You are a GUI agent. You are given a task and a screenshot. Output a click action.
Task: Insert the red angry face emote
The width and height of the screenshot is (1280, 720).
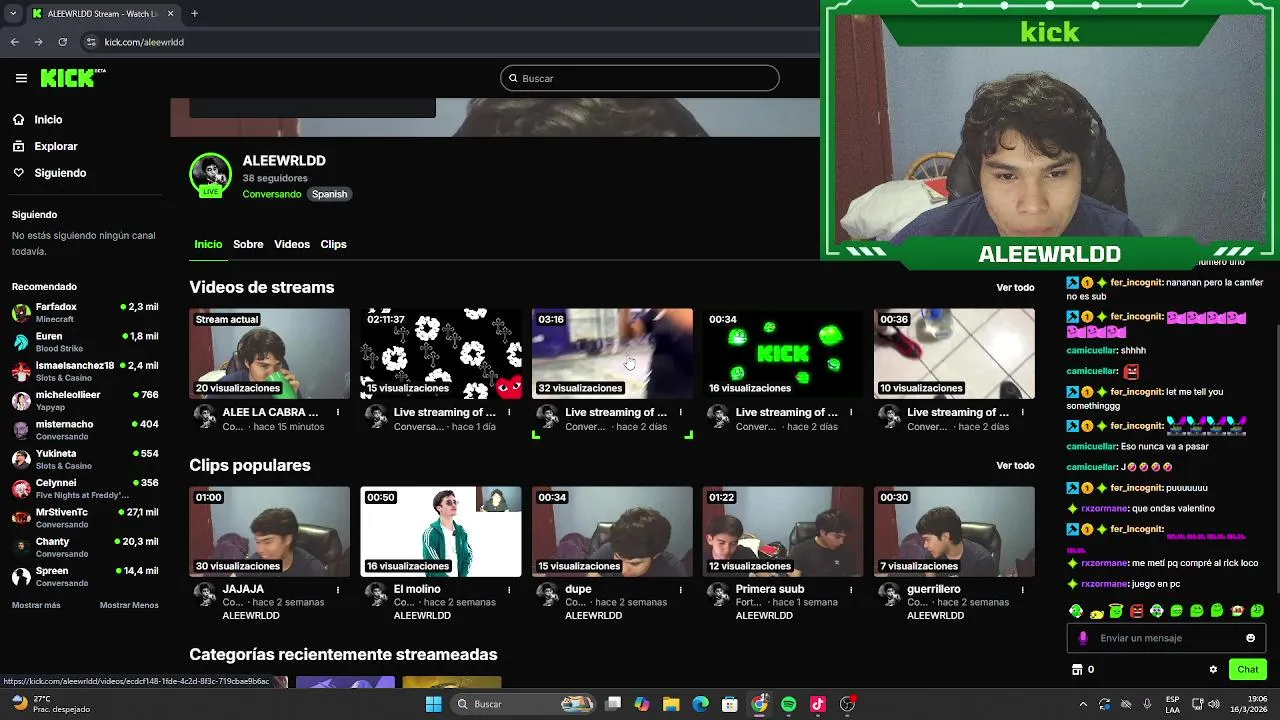click(1136, 611)
